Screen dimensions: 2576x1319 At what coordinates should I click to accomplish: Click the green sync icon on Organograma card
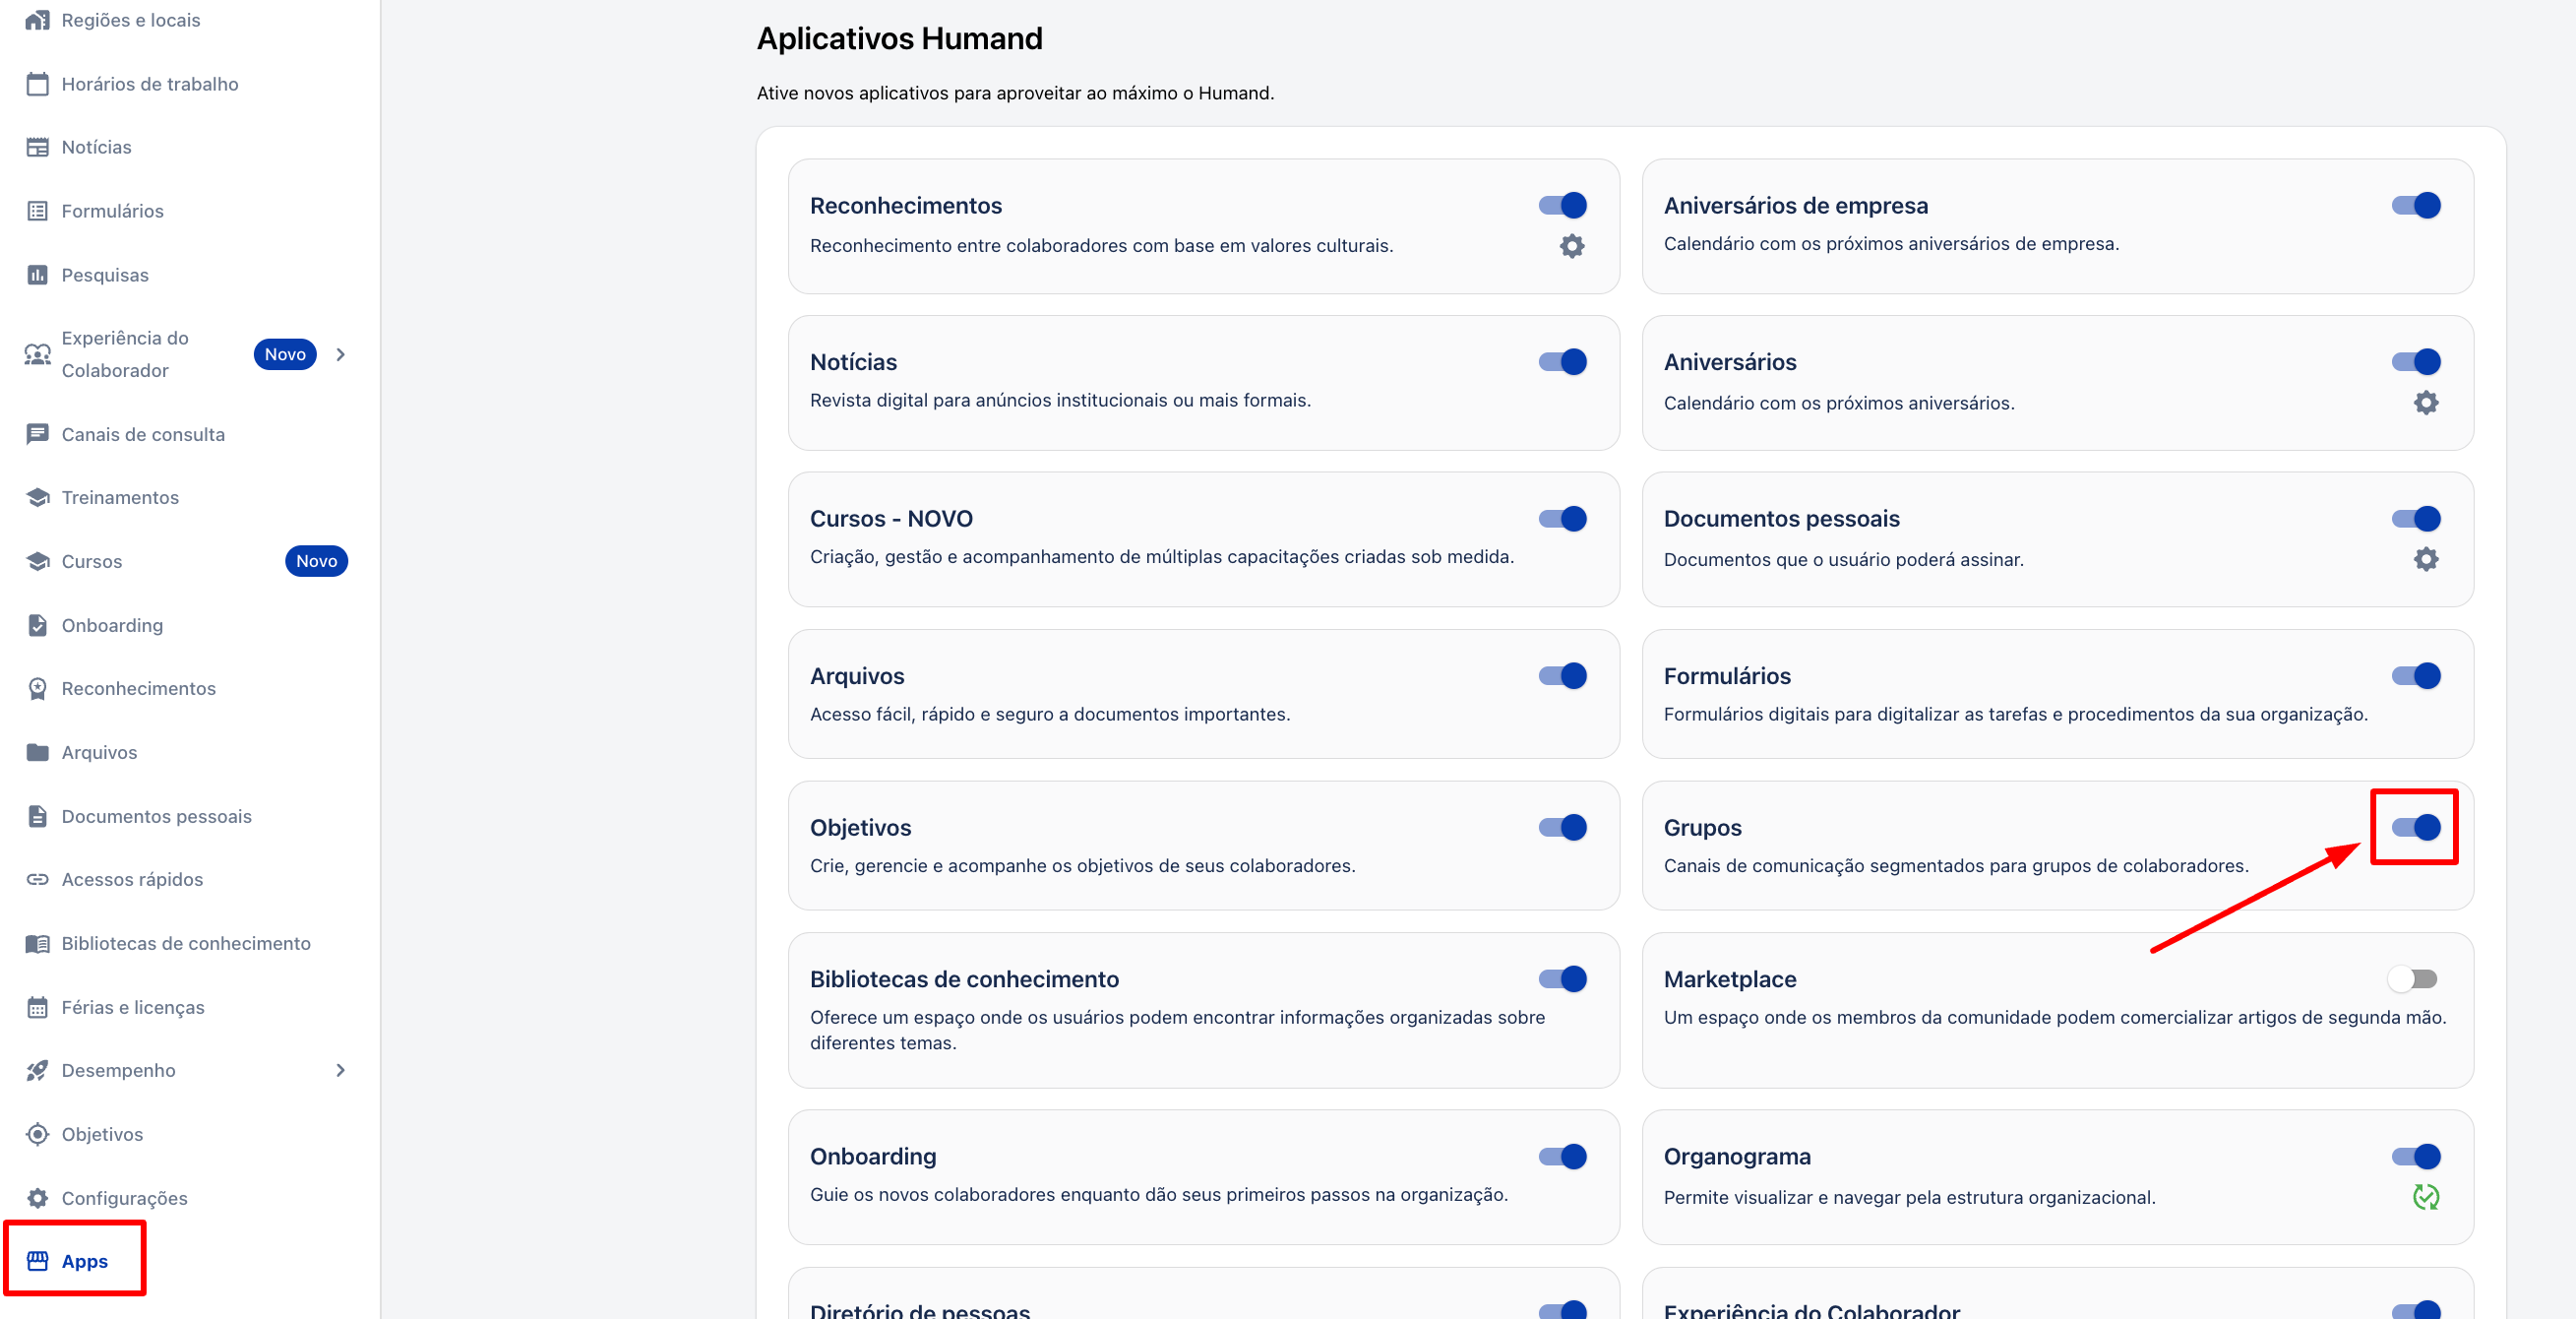(2426, 1197)
